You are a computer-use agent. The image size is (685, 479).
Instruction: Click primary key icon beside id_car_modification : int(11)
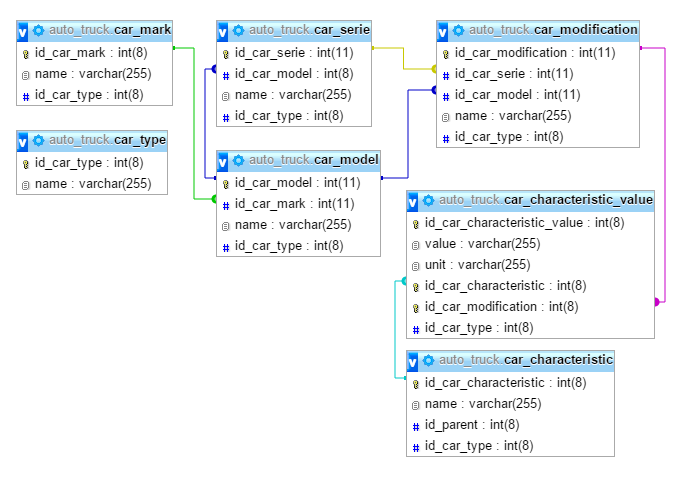point(446,54)
